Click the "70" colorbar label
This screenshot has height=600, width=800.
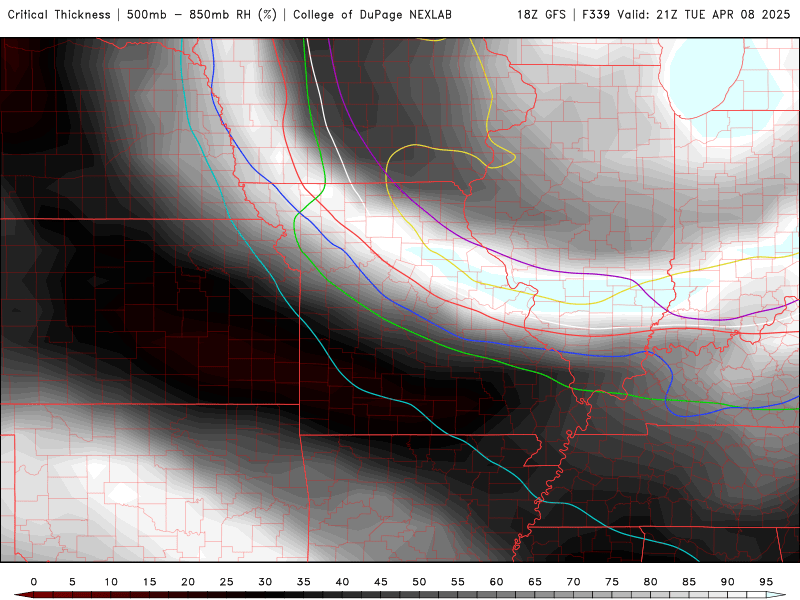coord(573,582)
